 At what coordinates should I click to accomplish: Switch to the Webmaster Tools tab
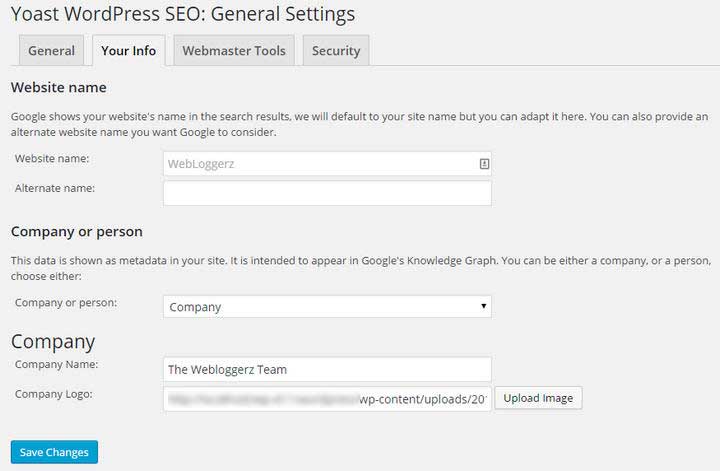coord(234,51)
